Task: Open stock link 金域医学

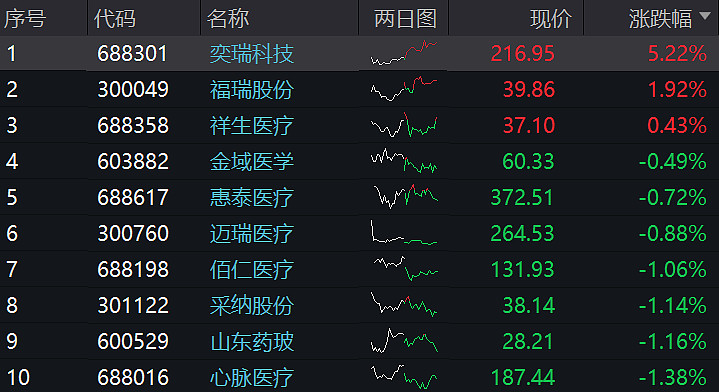Action: (x=252, y=161)
